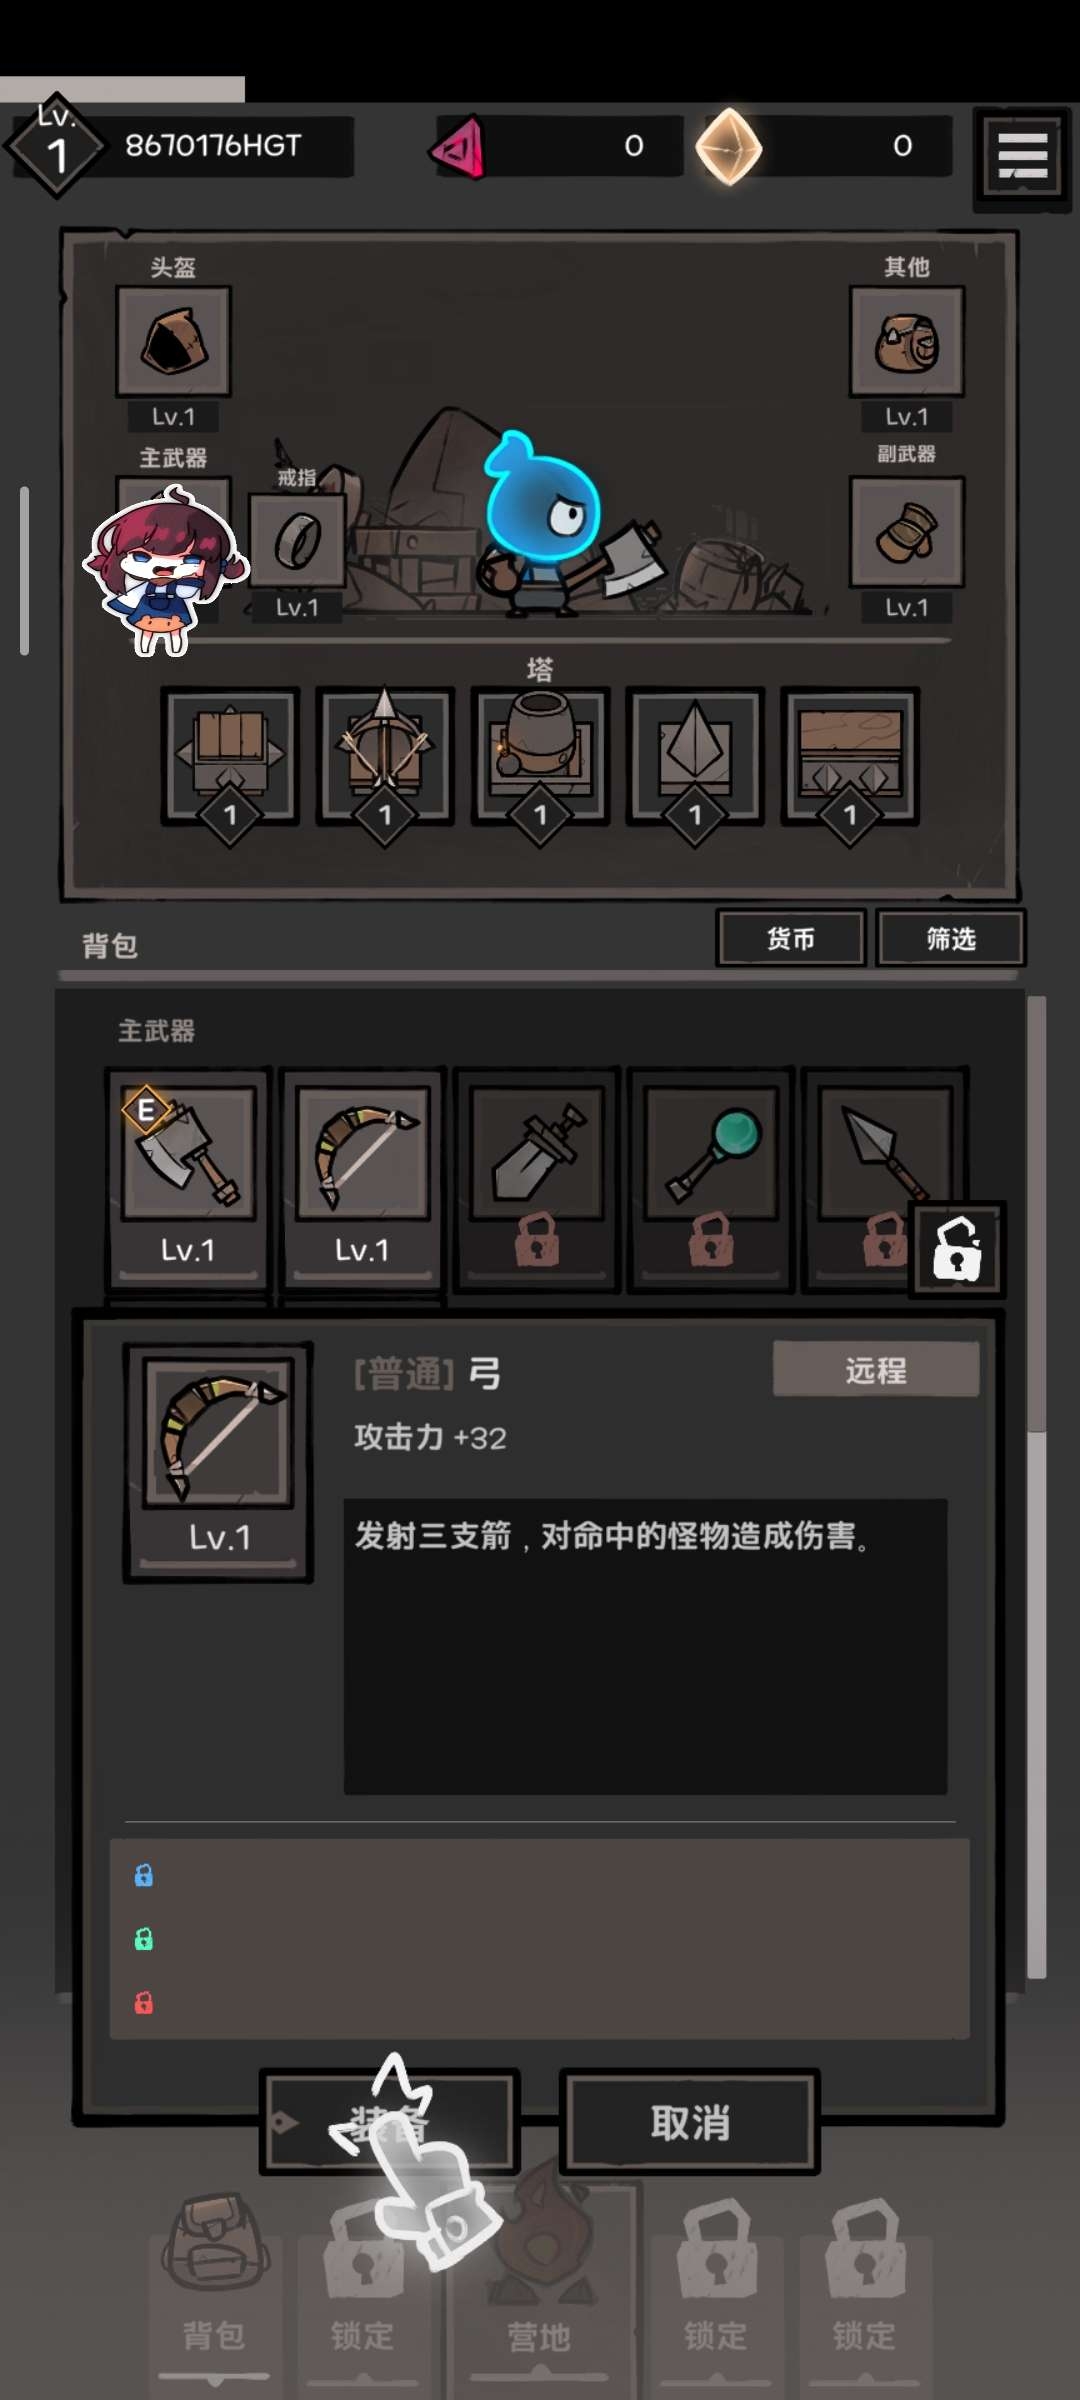Viewport: 1080px width, 2400px height.
Task: Tap the red lock attribute slot
Action: pos(144,2002)
